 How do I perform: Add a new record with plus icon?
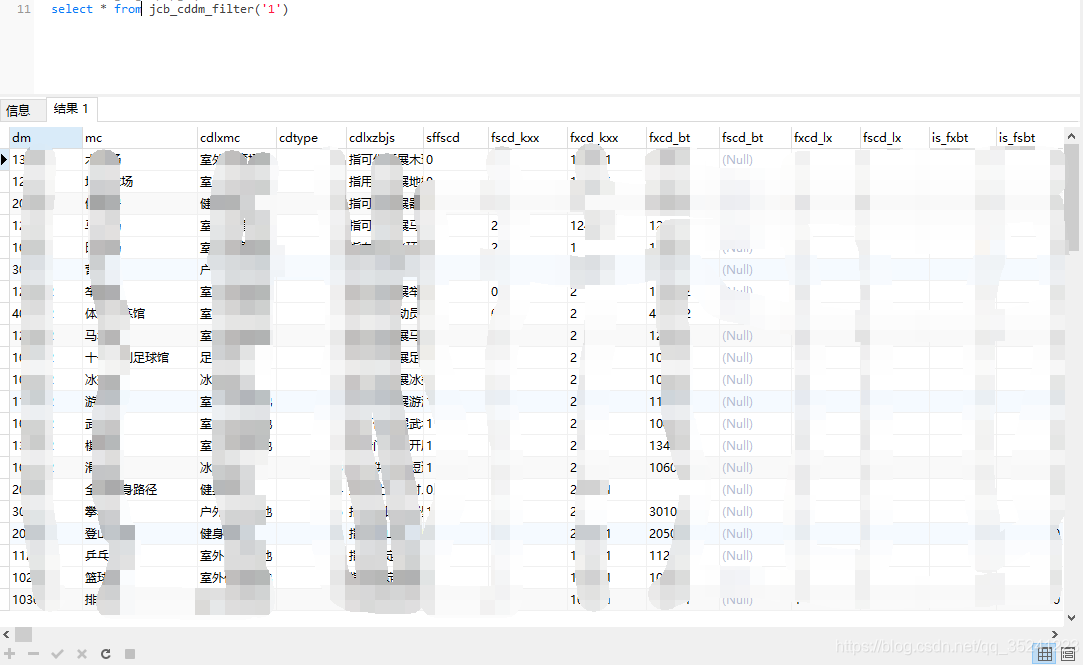point(10,653)
